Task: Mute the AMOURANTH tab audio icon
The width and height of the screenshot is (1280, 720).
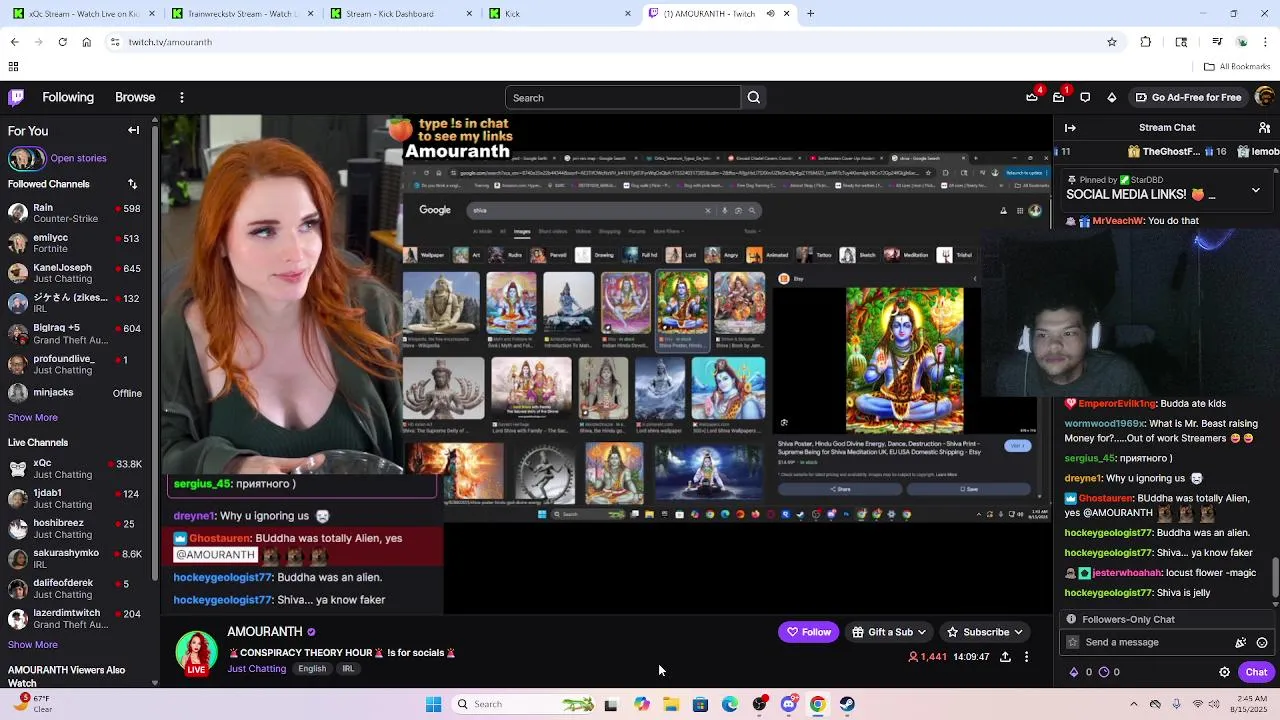Action: pos(770,14)
